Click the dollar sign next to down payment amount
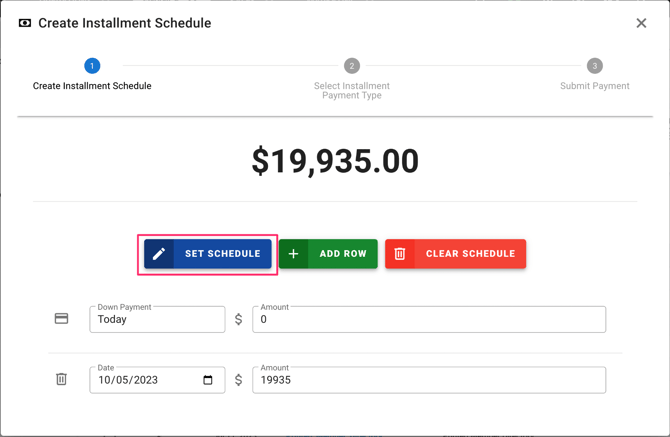This screenshot has width=670, height=437. pos(238,320)
